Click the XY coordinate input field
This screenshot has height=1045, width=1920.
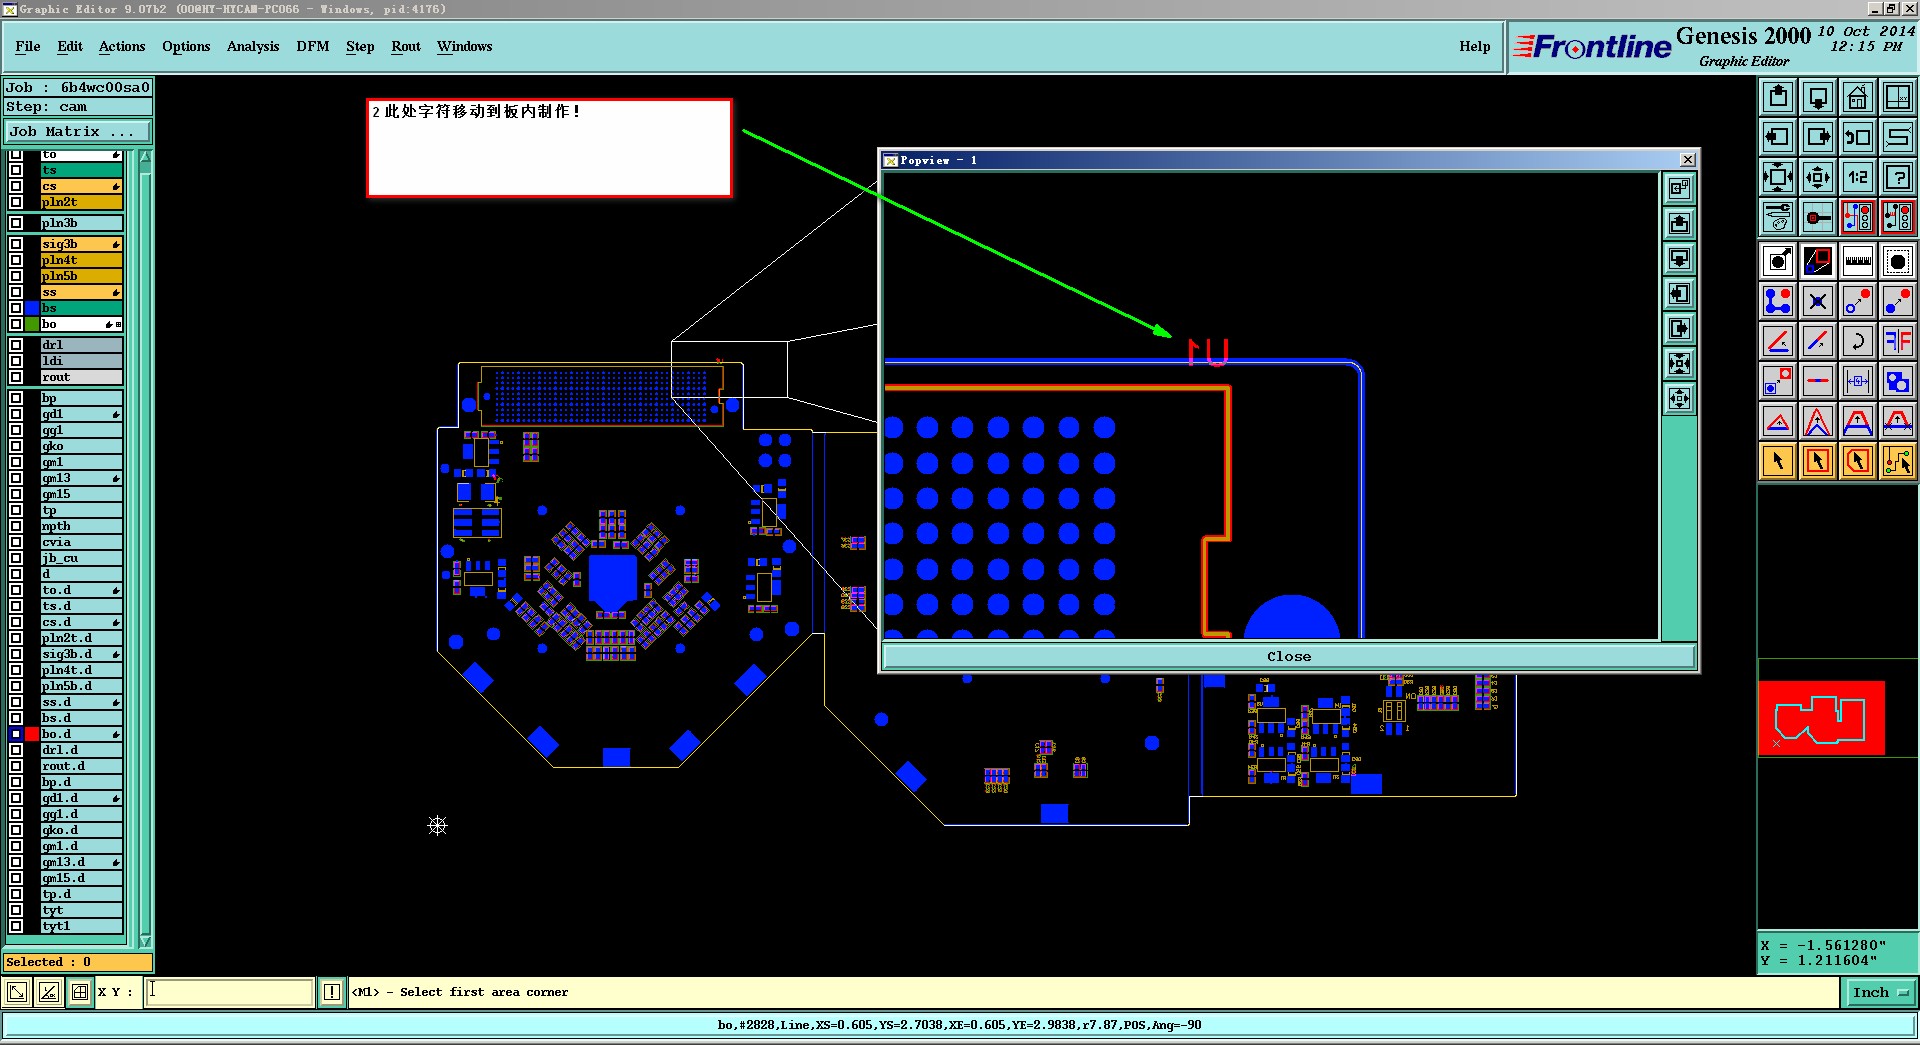click(x=230, y=992)
